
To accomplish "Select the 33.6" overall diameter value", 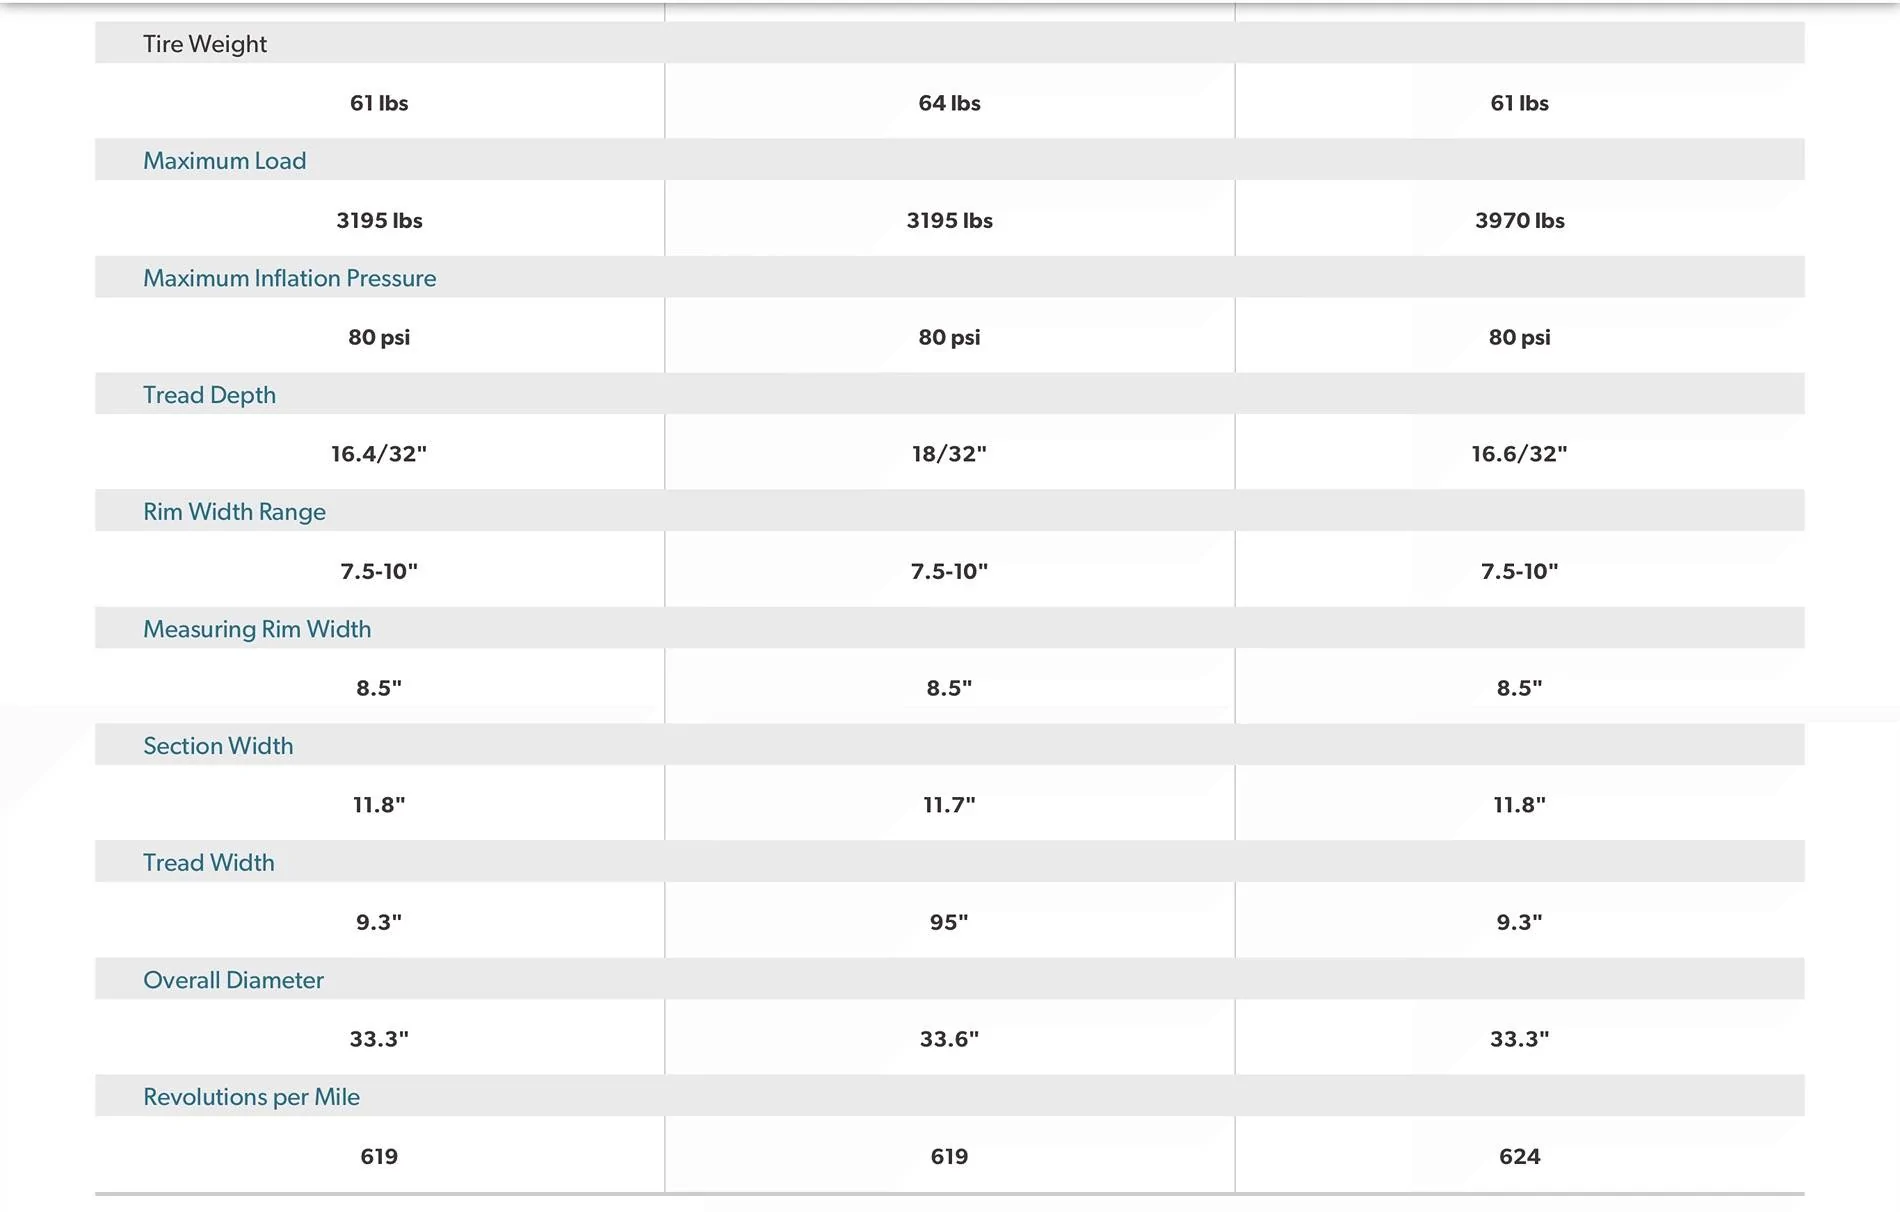I will [x=949, y=1039].
